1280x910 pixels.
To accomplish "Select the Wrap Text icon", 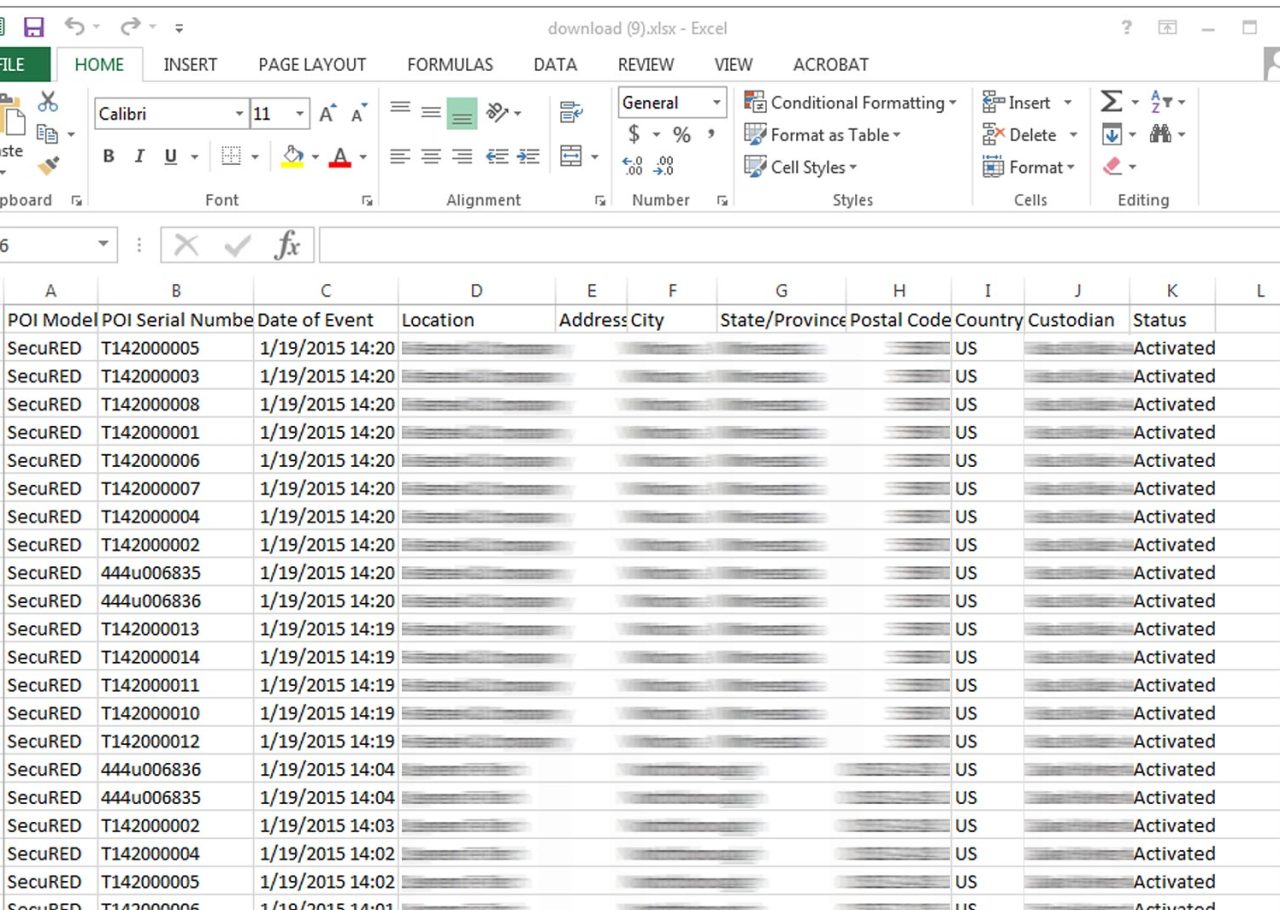I will coord(573,113).
